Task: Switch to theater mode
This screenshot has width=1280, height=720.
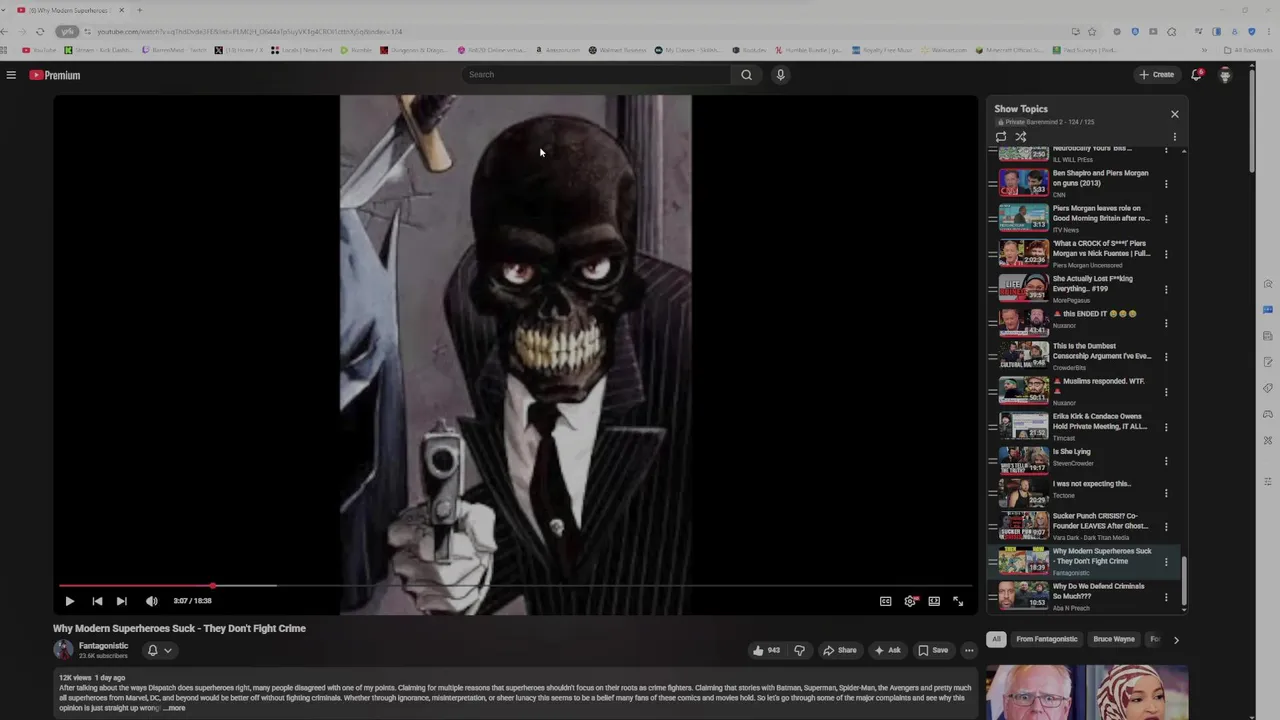Action: tap(934, 601)
